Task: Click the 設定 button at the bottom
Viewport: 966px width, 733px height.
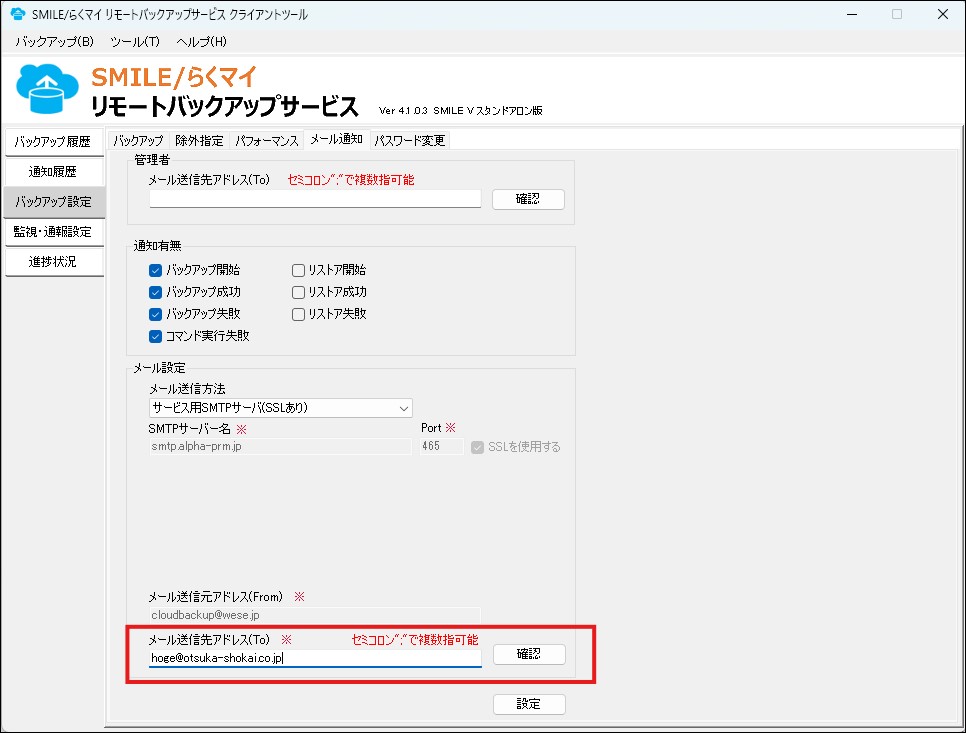Action: [x=528, y=704]
